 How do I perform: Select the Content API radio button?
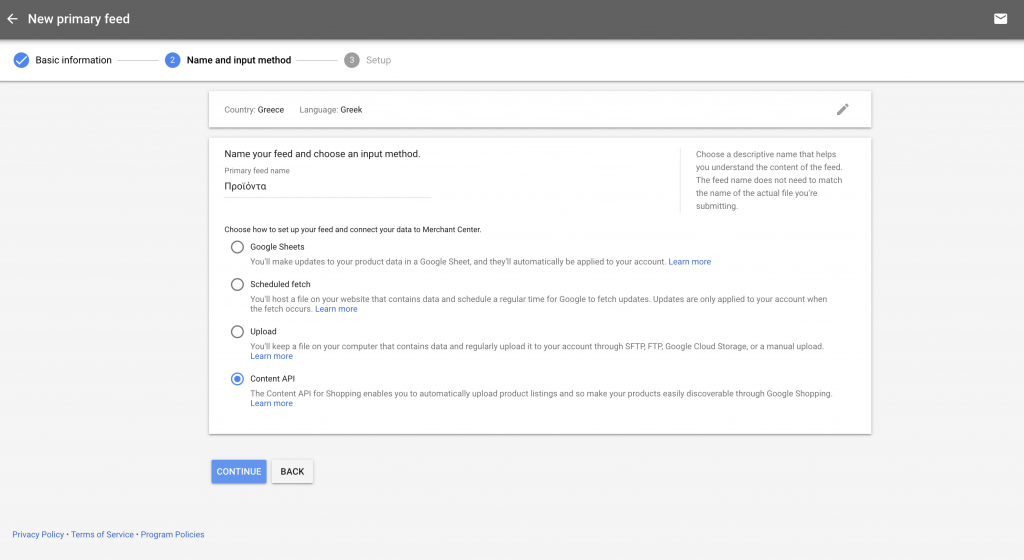pyautogui.click(x=237, y=379)
